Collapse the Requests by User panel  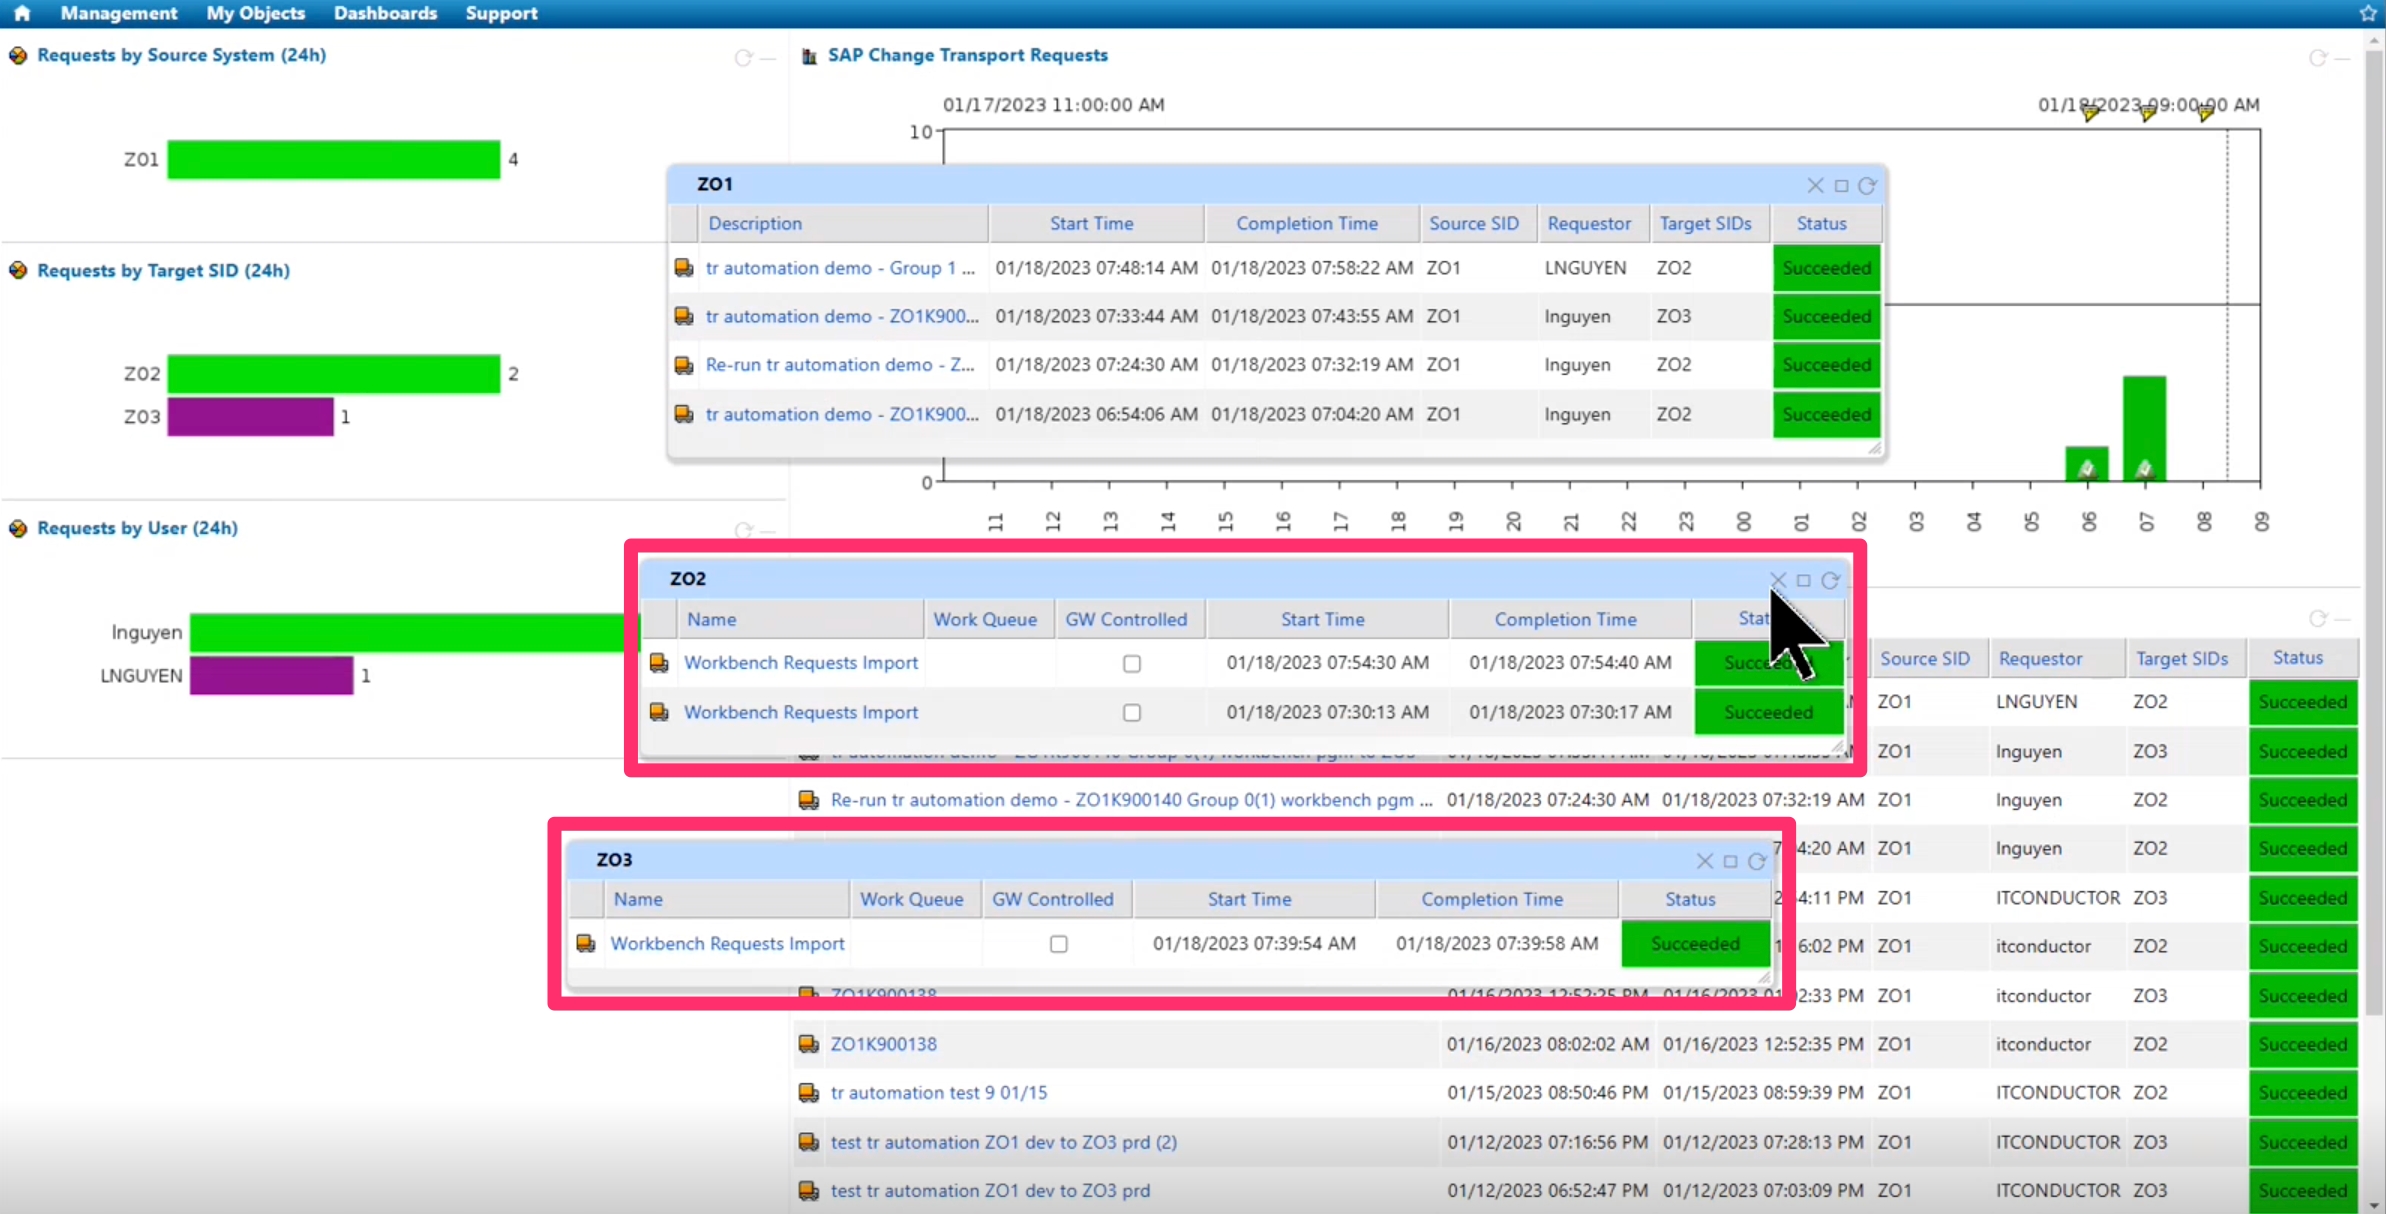(x=769, y=531)
